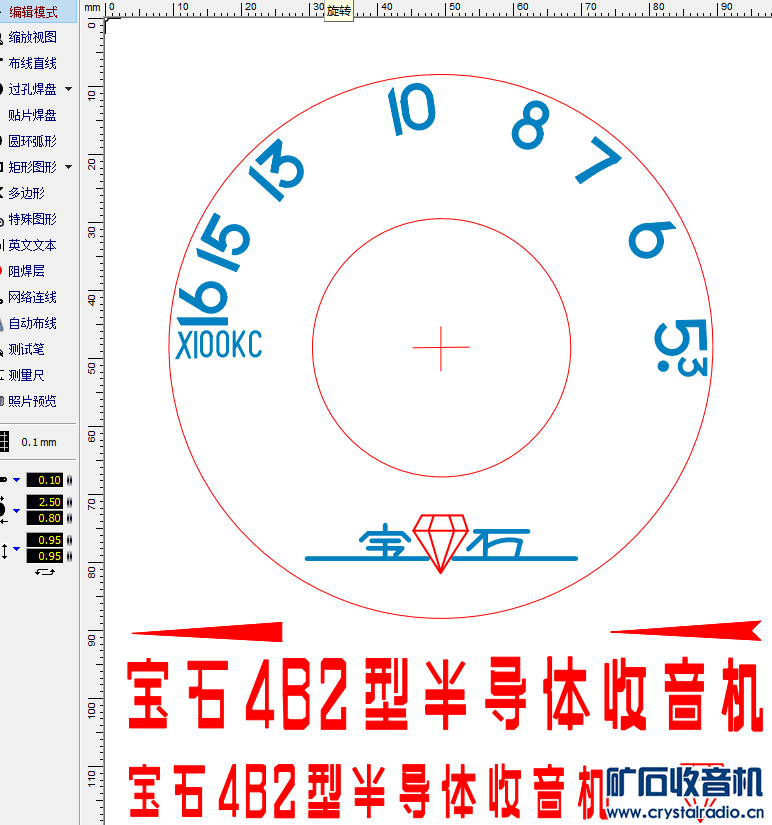Choose the 测量尺 measuring ruler tool

click(x=26, y=375)
